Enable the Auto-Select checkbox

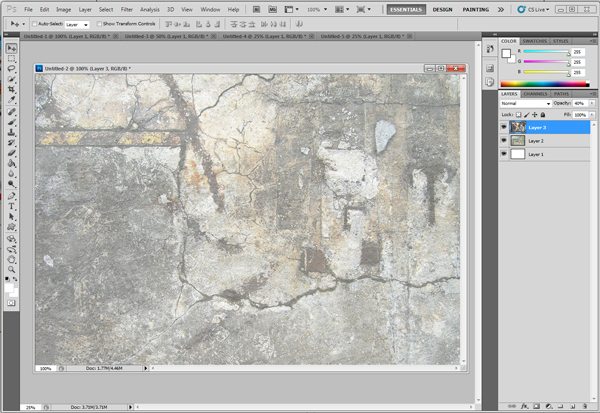point(34,23)
